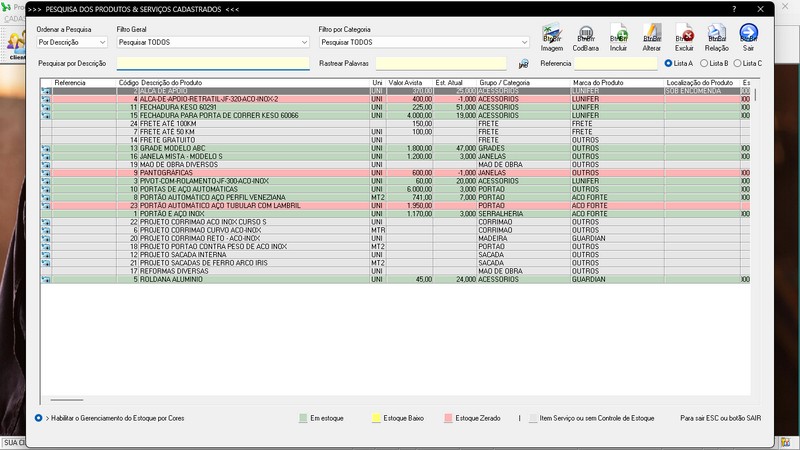Click the Localização do Produto column header
The image size is (800, 450).
pyautogui.click(x=699, y=83)
